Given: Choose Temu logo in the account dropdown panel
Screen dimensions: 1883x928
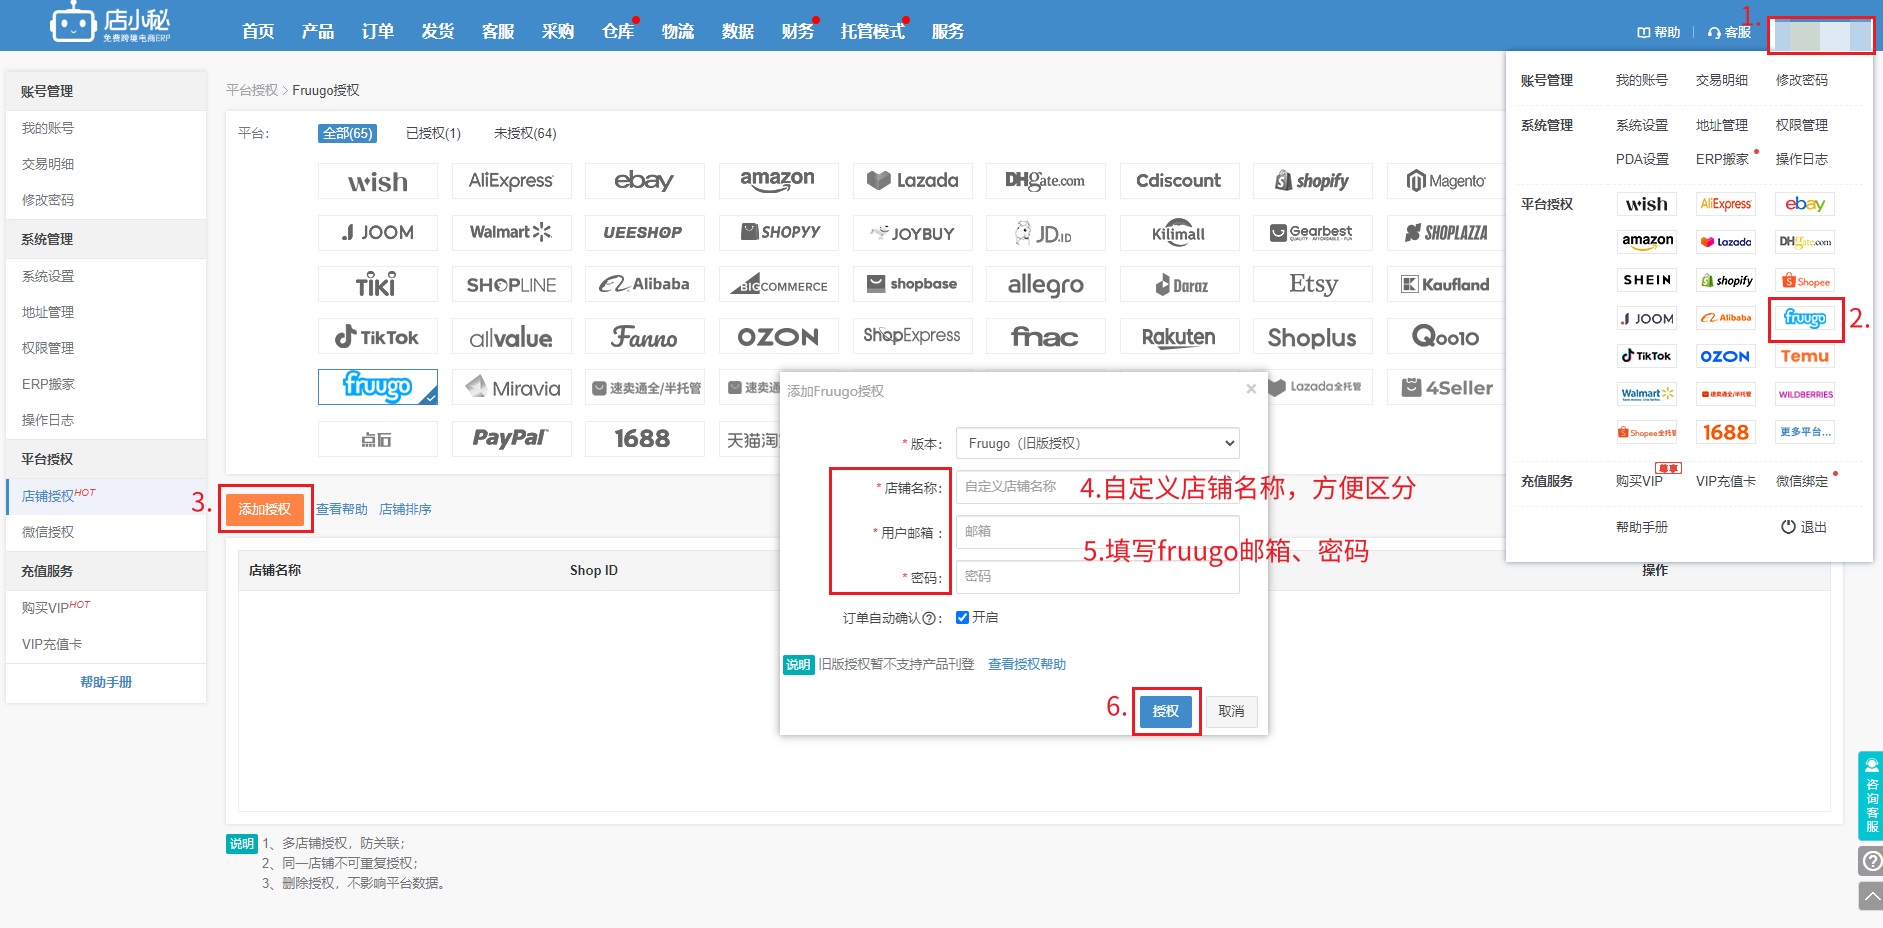Looking at the screenshot, I should 1805,356.
